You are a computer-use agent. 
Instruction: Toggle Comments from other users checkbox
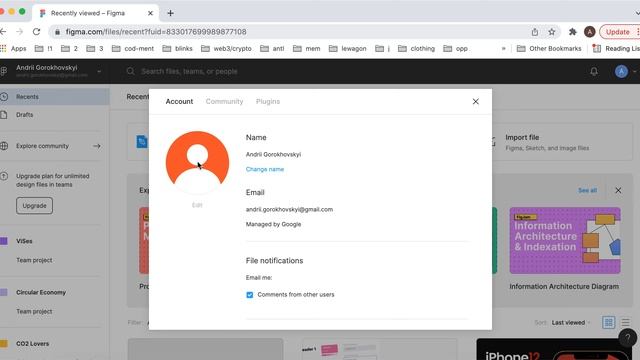[x=249, y=295]
